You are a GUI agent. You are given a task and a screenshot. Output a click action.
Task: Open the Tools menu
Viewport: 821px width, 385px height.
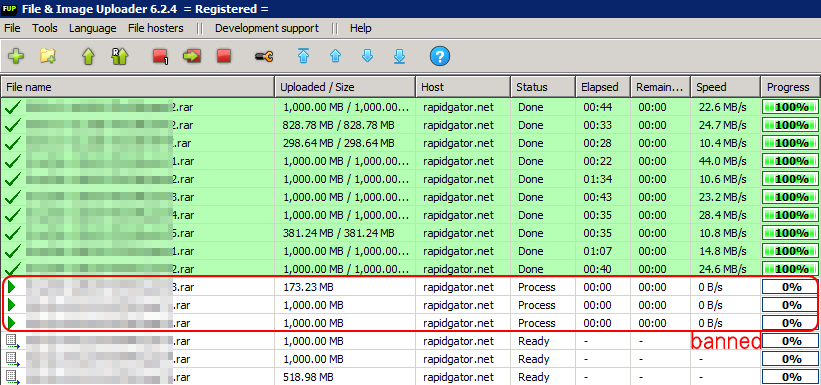[x=45, y=28]
